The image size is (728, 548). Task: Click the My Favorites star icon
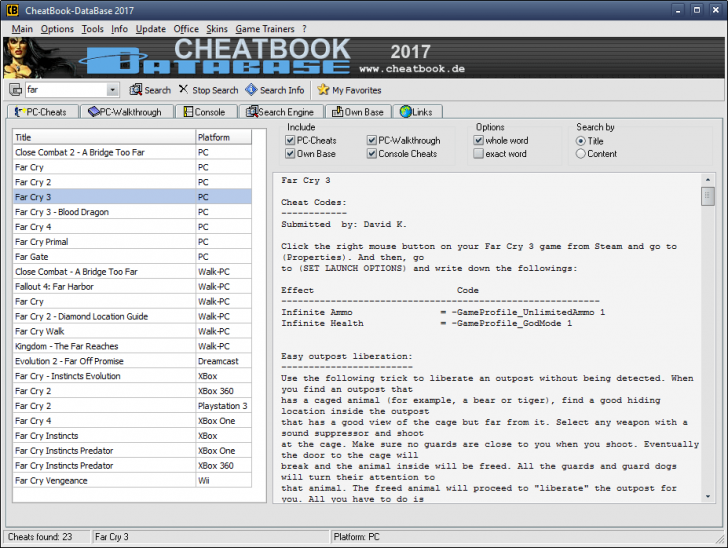[323, 90]
